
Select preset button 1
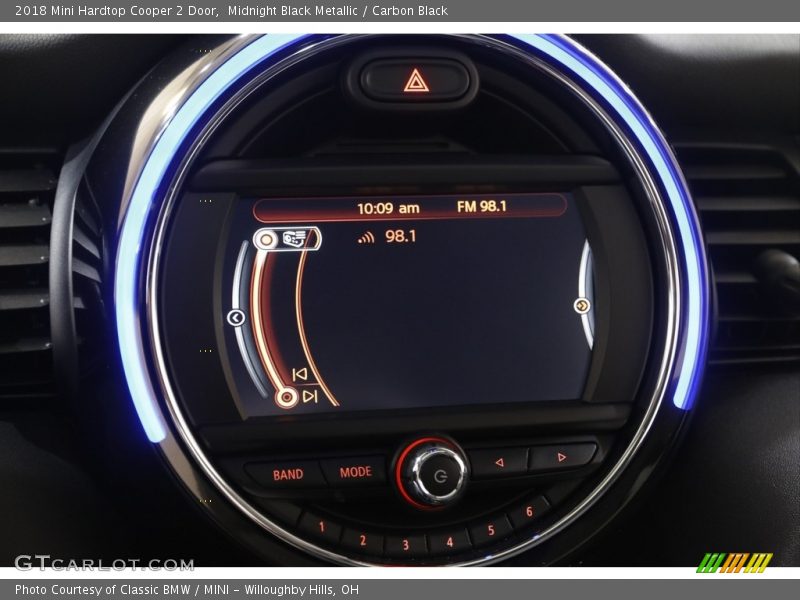[x=320, y=527]
